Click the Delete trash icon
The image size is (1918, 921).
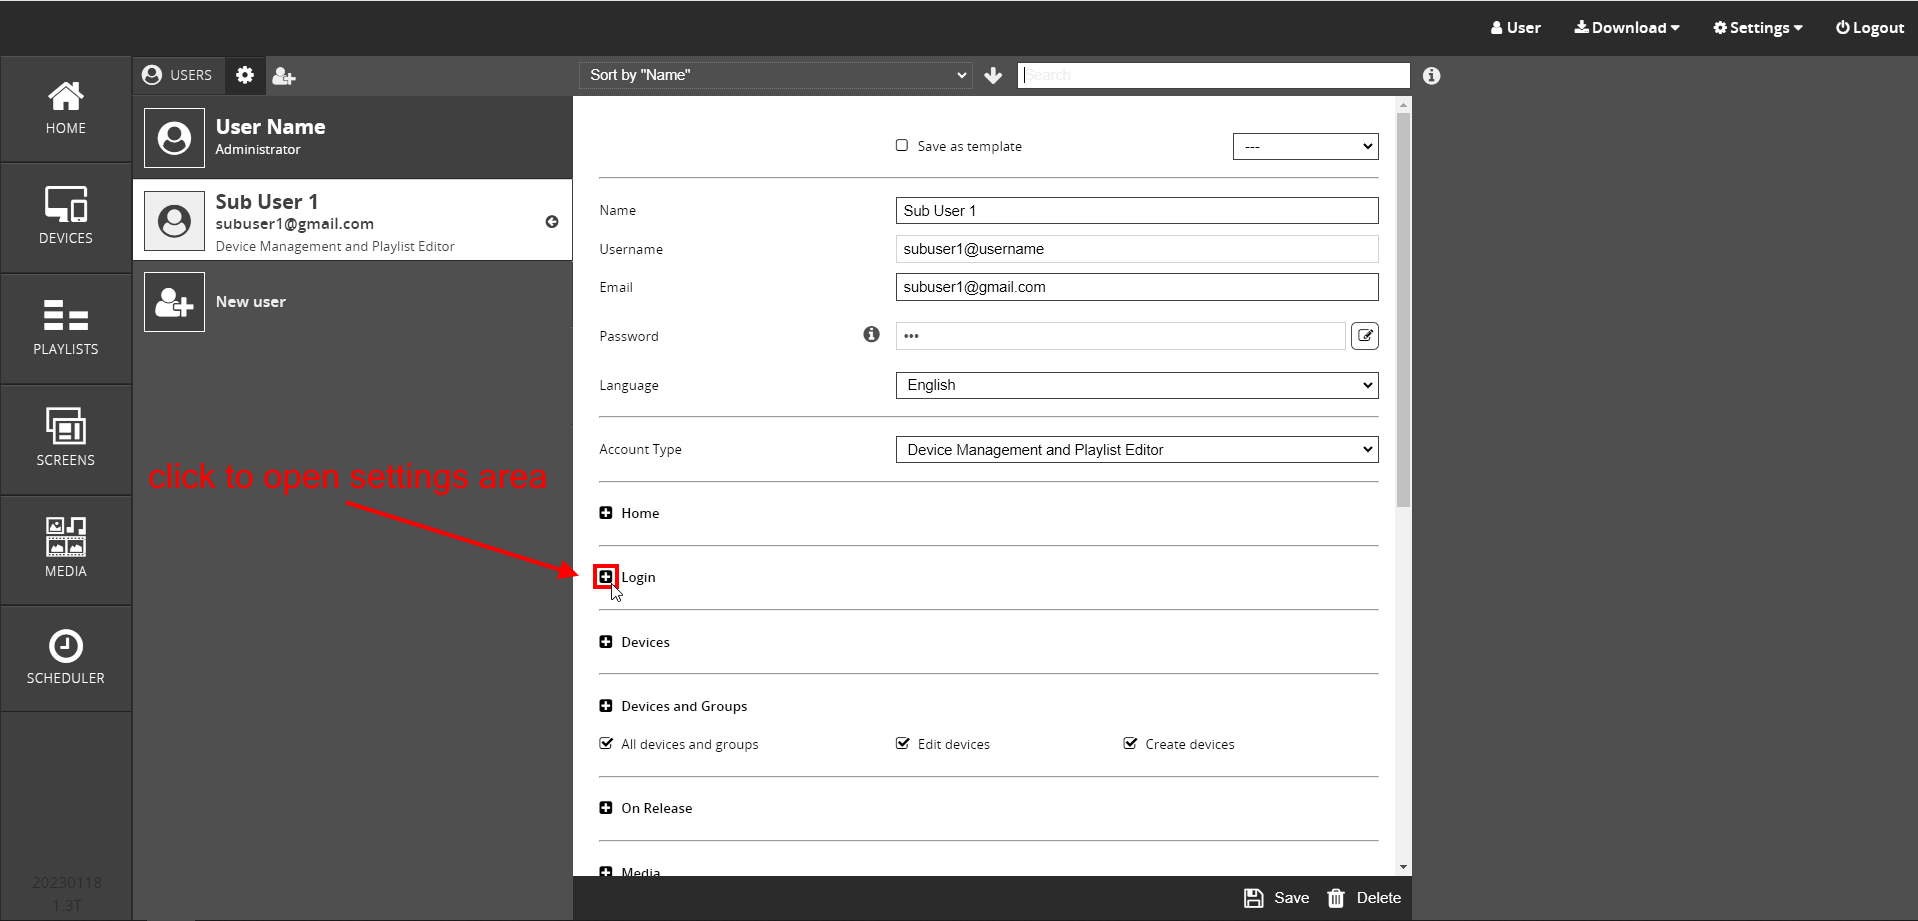1336,898
